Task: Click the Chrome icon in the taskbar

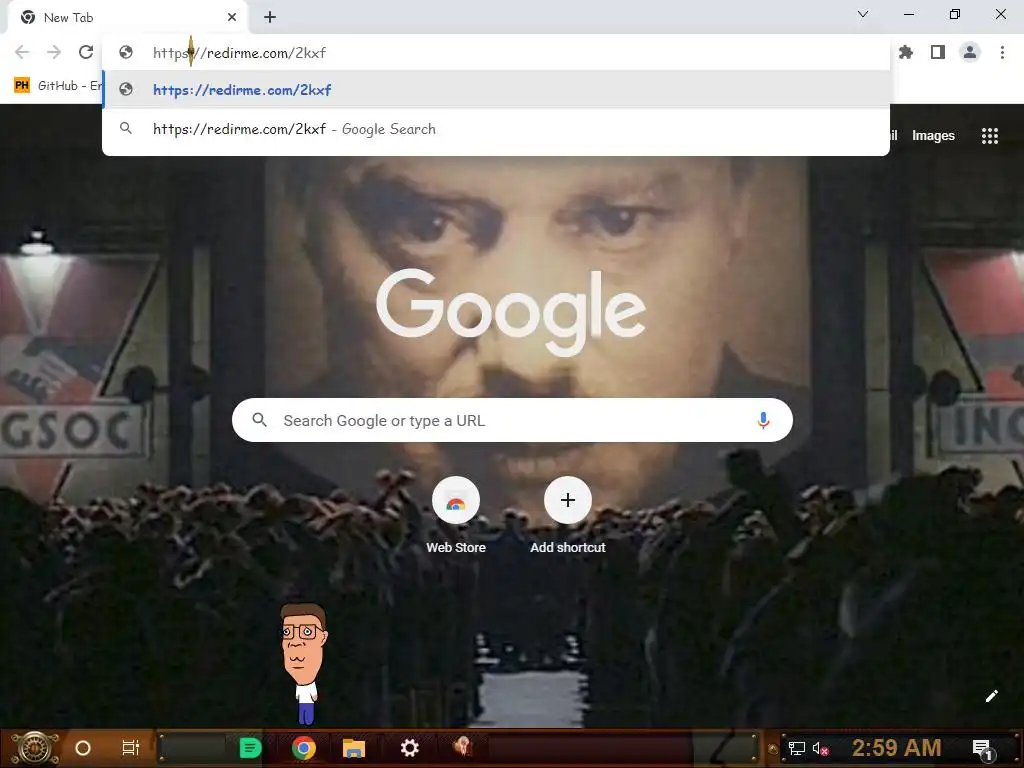Action: pyautogui.click(x=304, y=748)
